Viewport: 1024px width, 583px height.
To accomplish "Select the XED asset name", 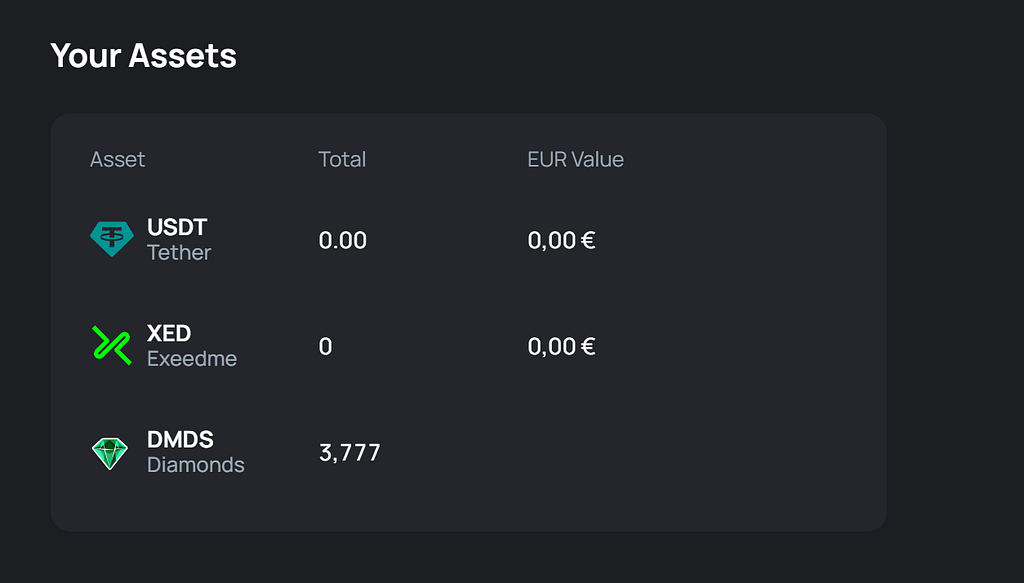I will (169, 334).
